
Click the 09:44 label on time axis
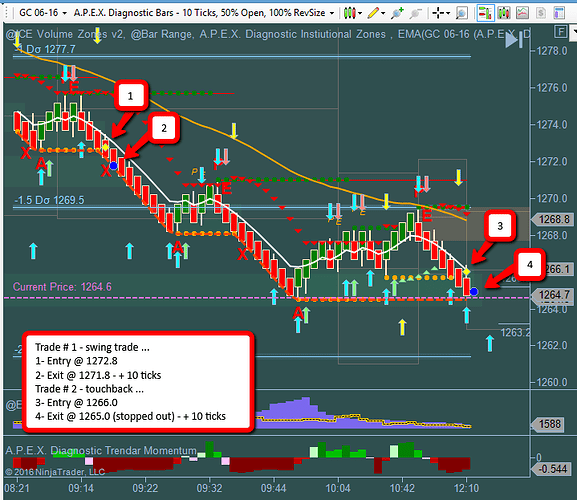point(273,489)
